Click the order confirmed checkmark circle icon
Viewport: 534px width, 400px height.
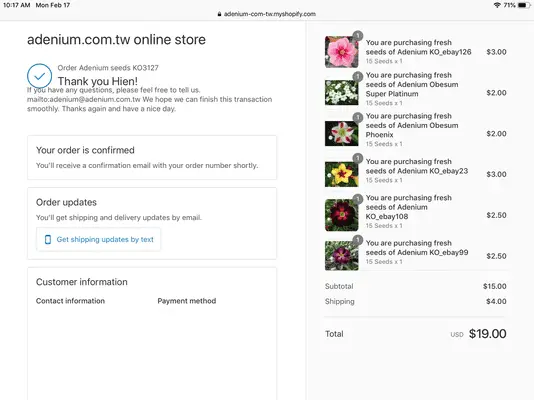click(40, 76)
